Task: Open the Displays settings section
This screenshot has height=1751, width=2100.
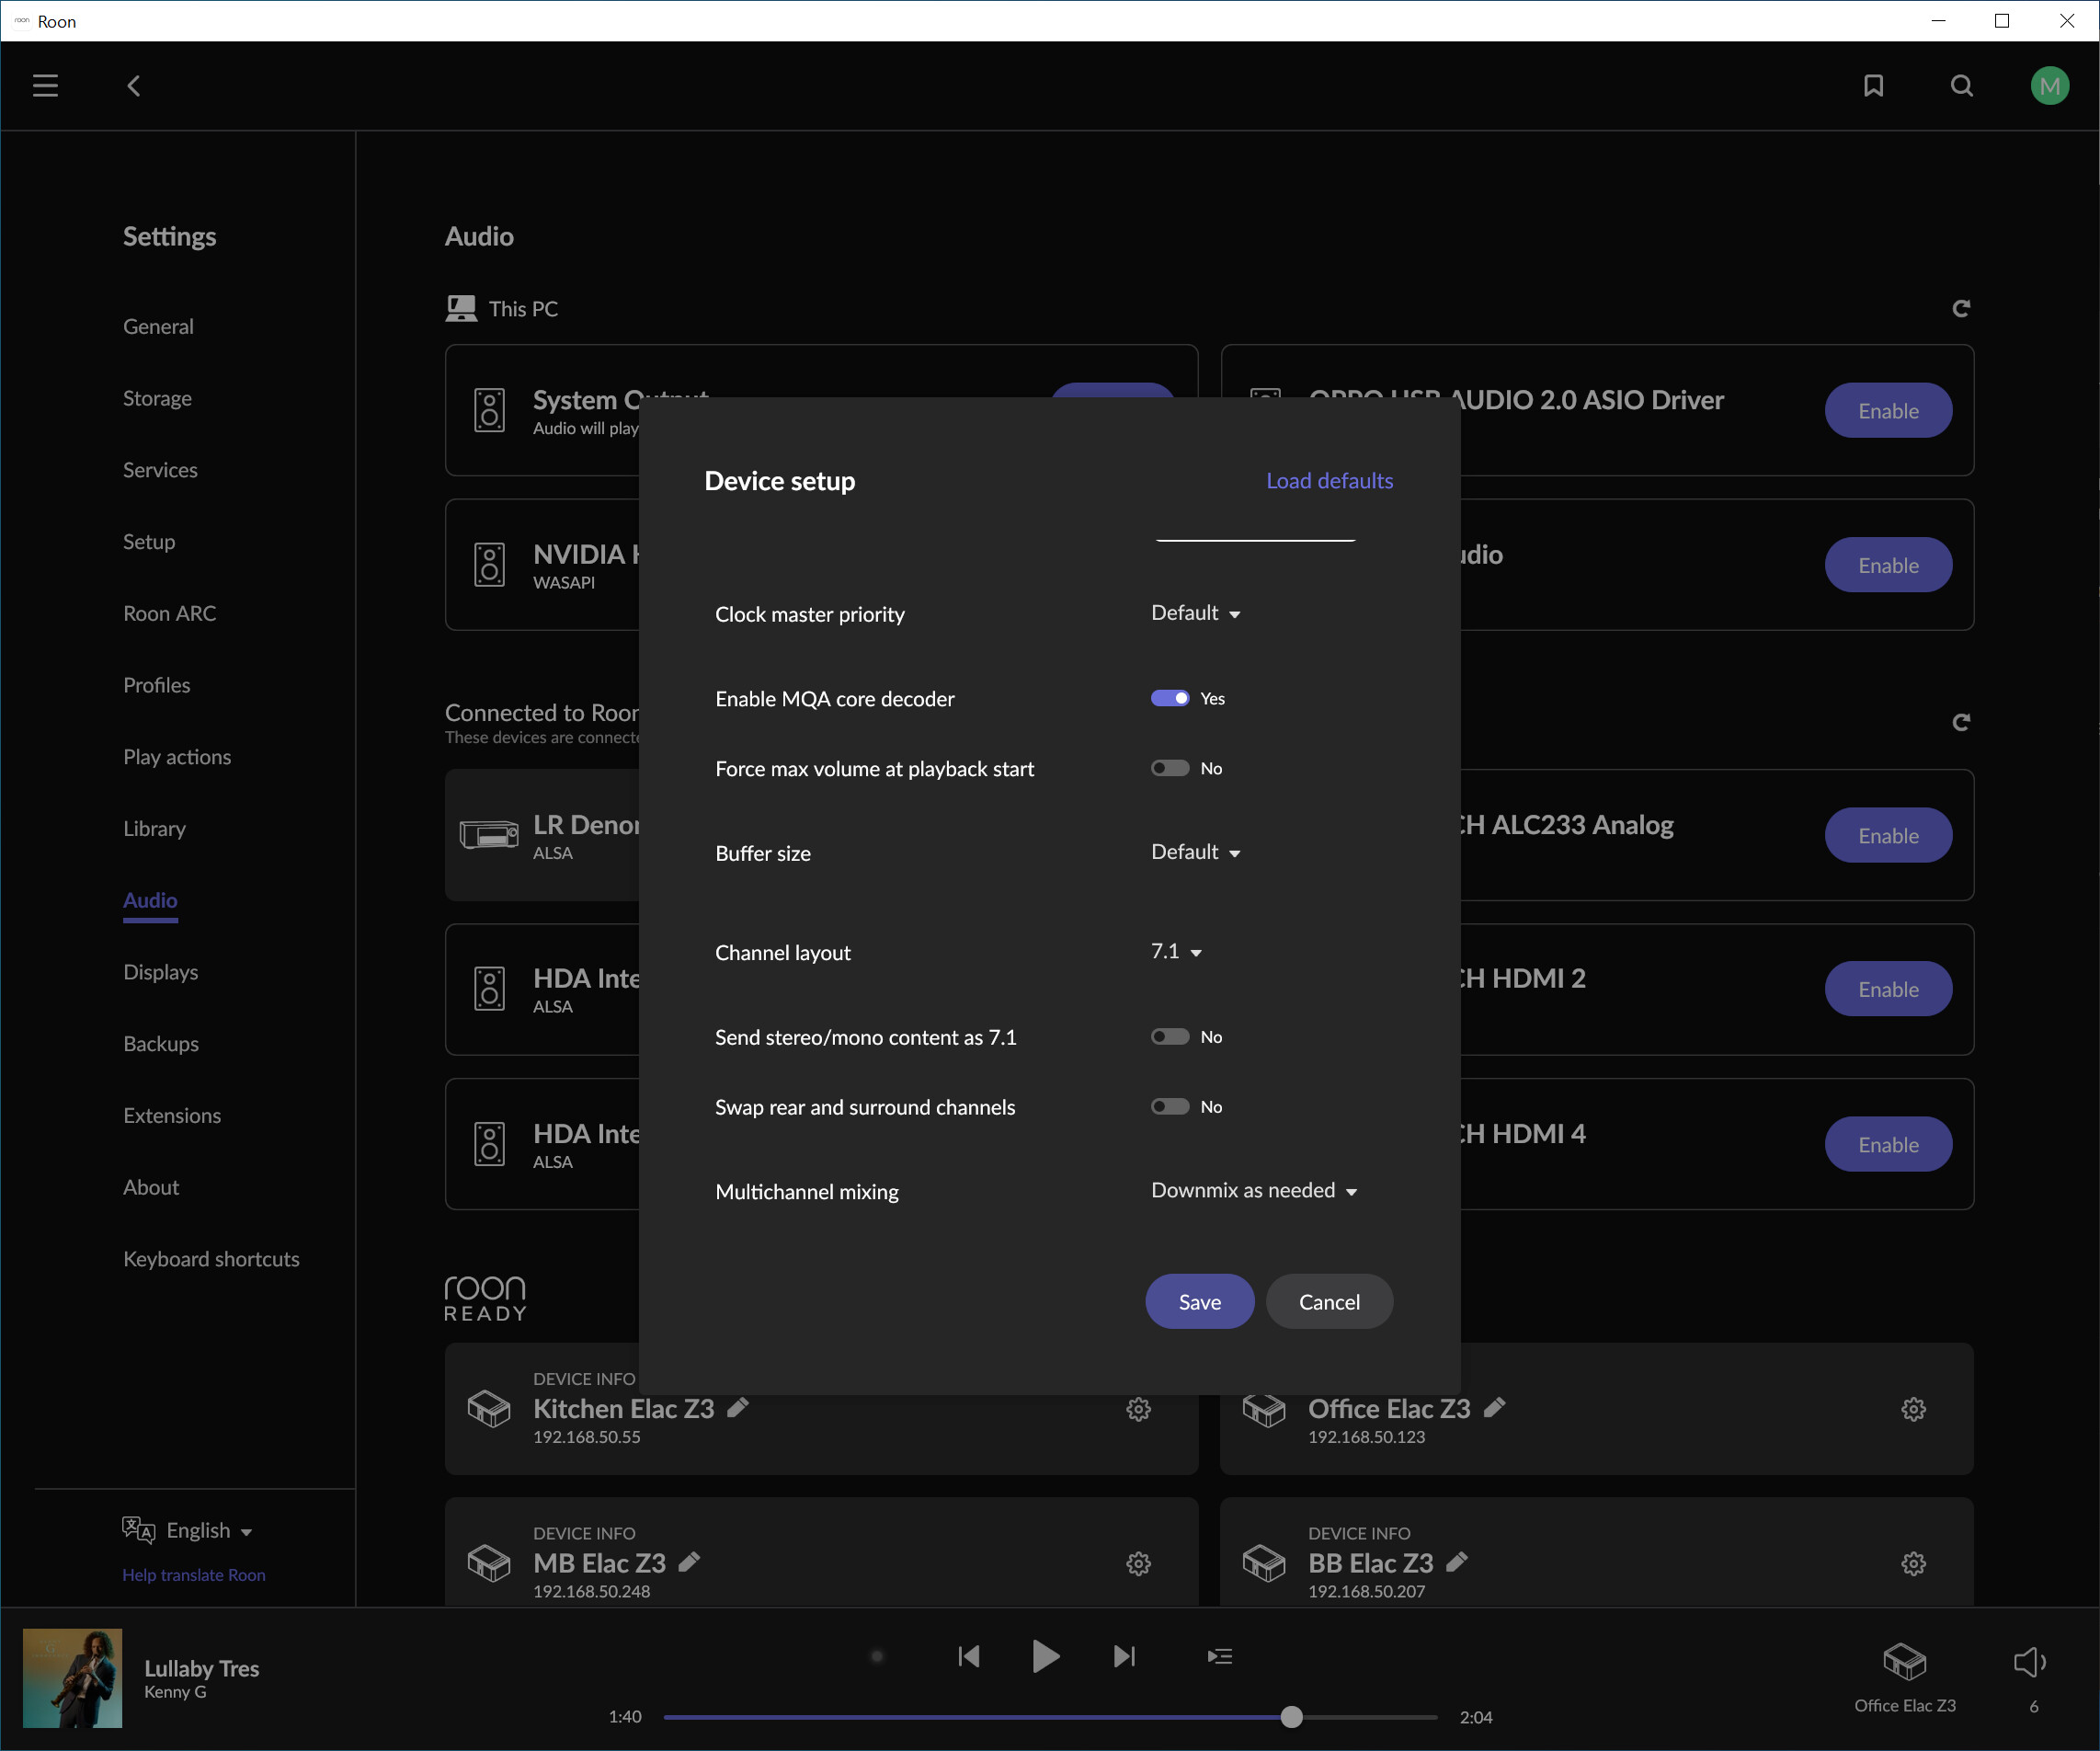Action: click(160, 972)
